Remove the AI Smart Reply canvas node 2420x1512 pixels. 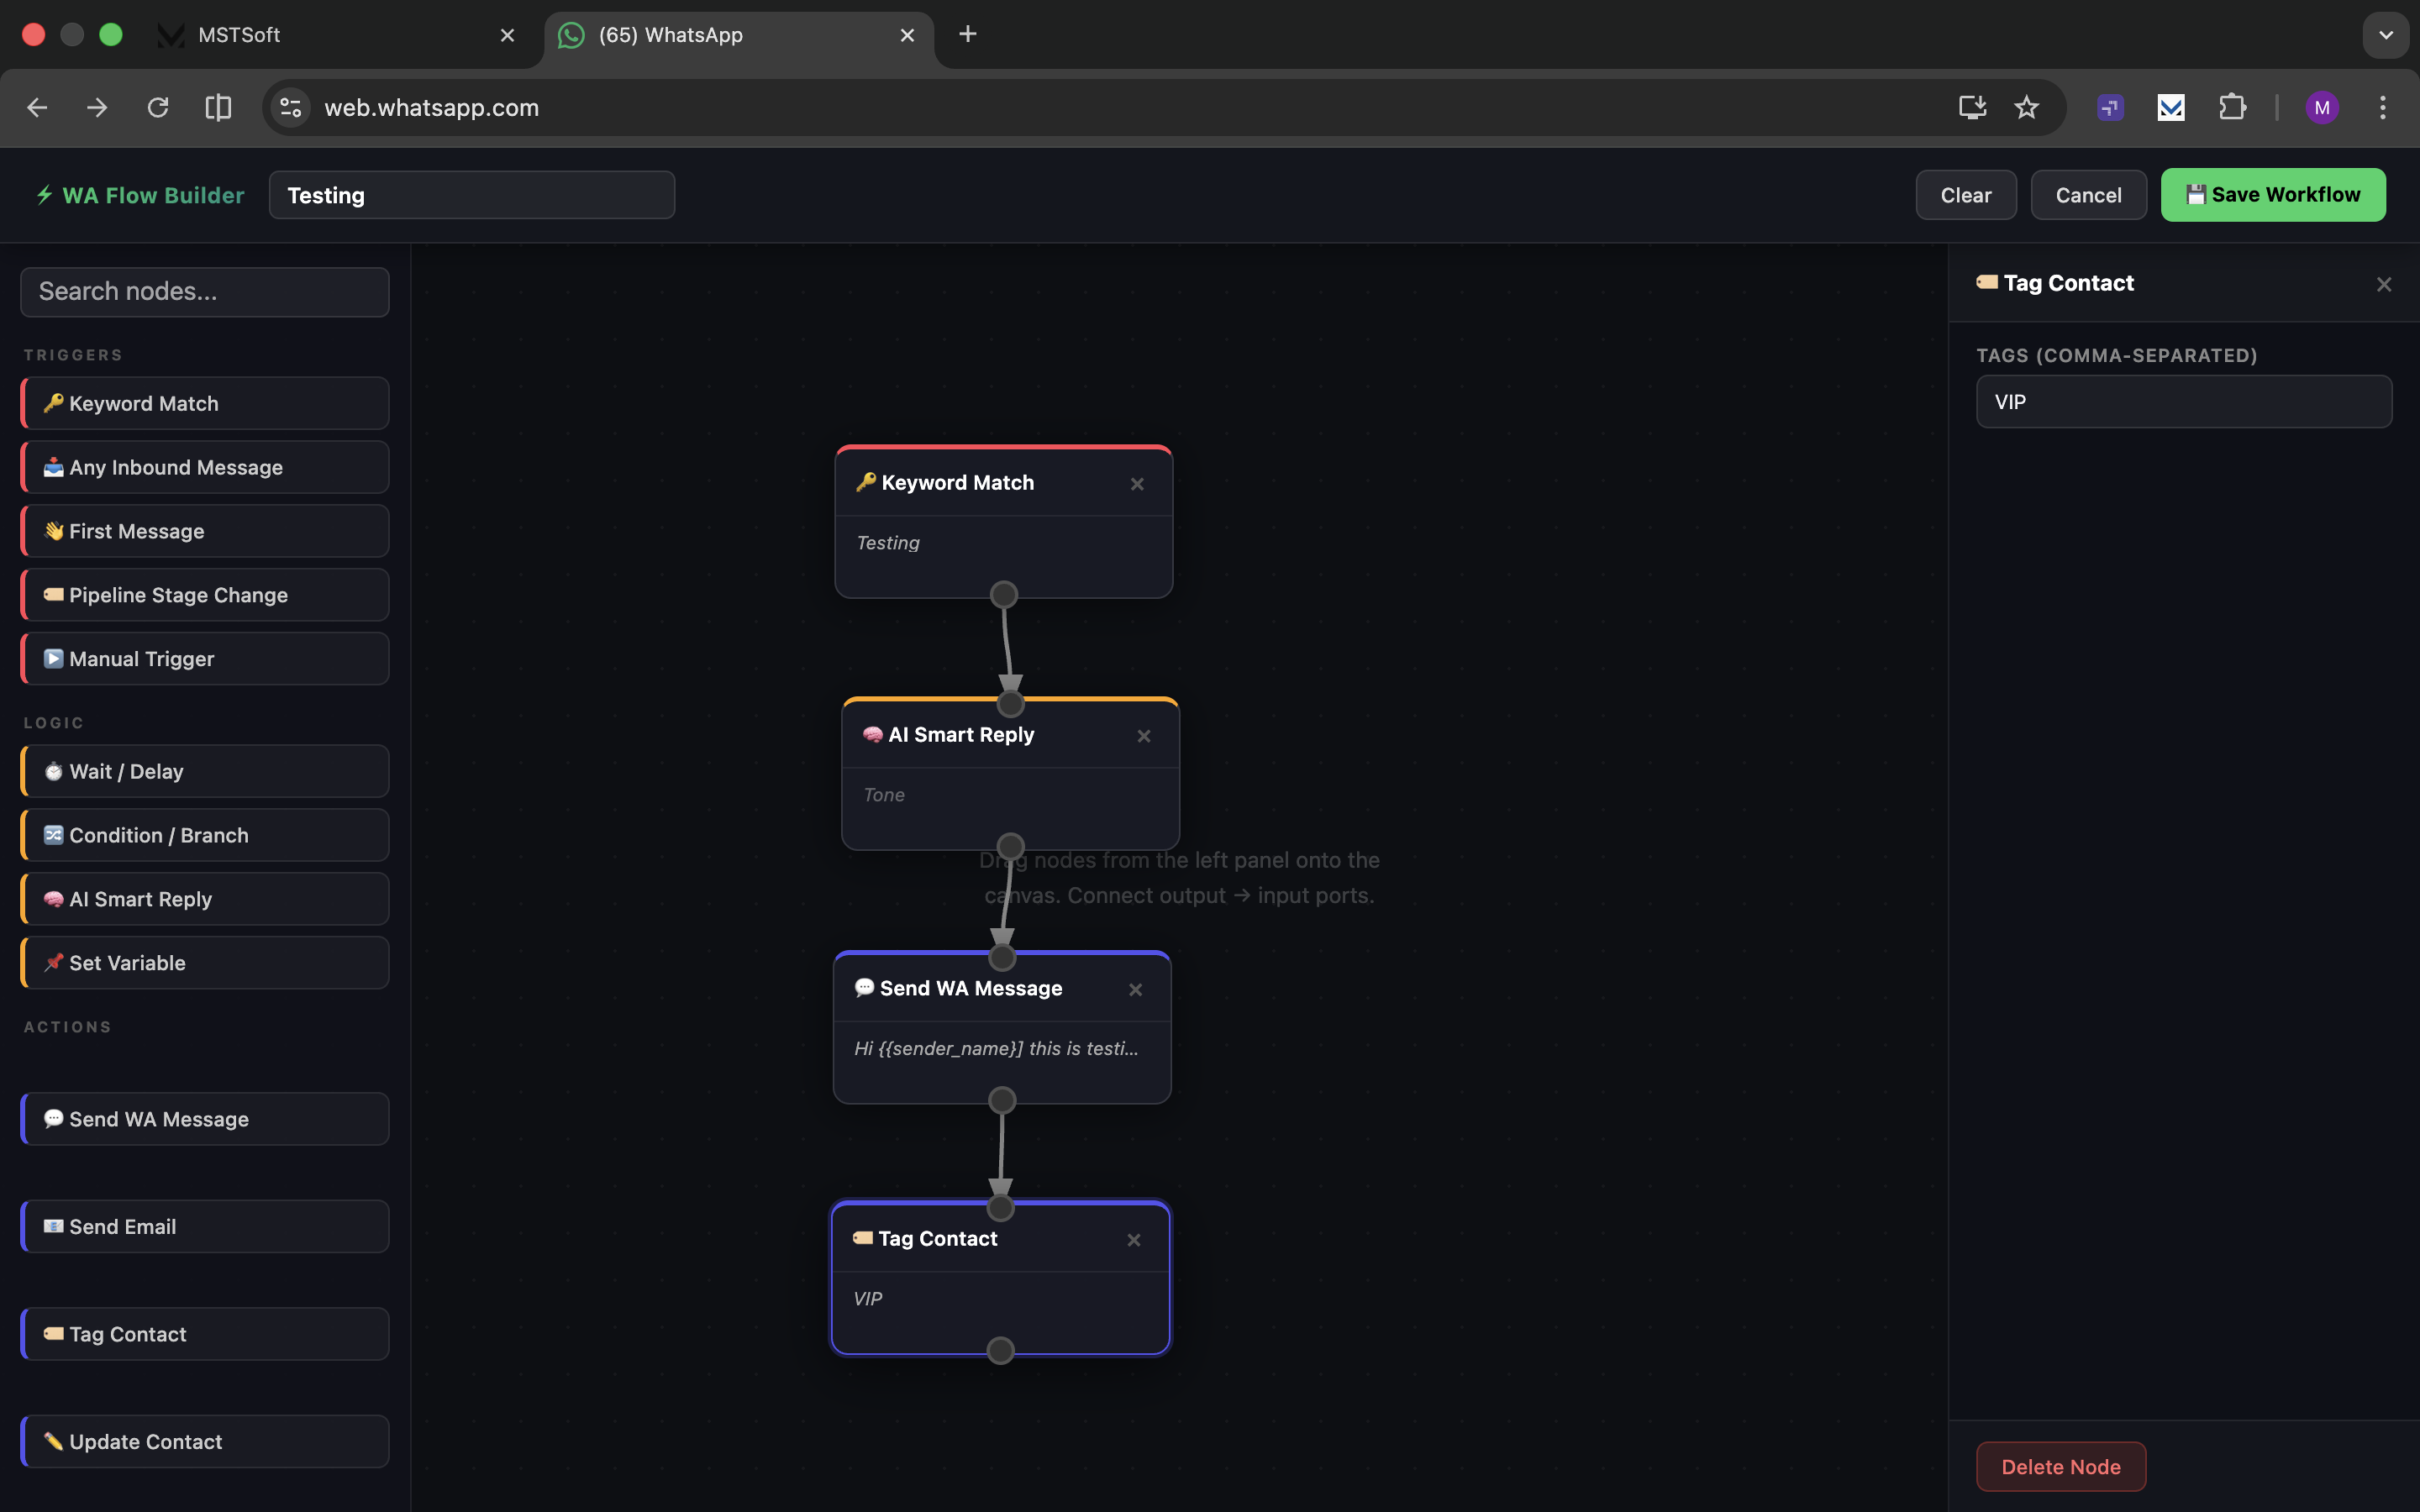click(1144, 736)
